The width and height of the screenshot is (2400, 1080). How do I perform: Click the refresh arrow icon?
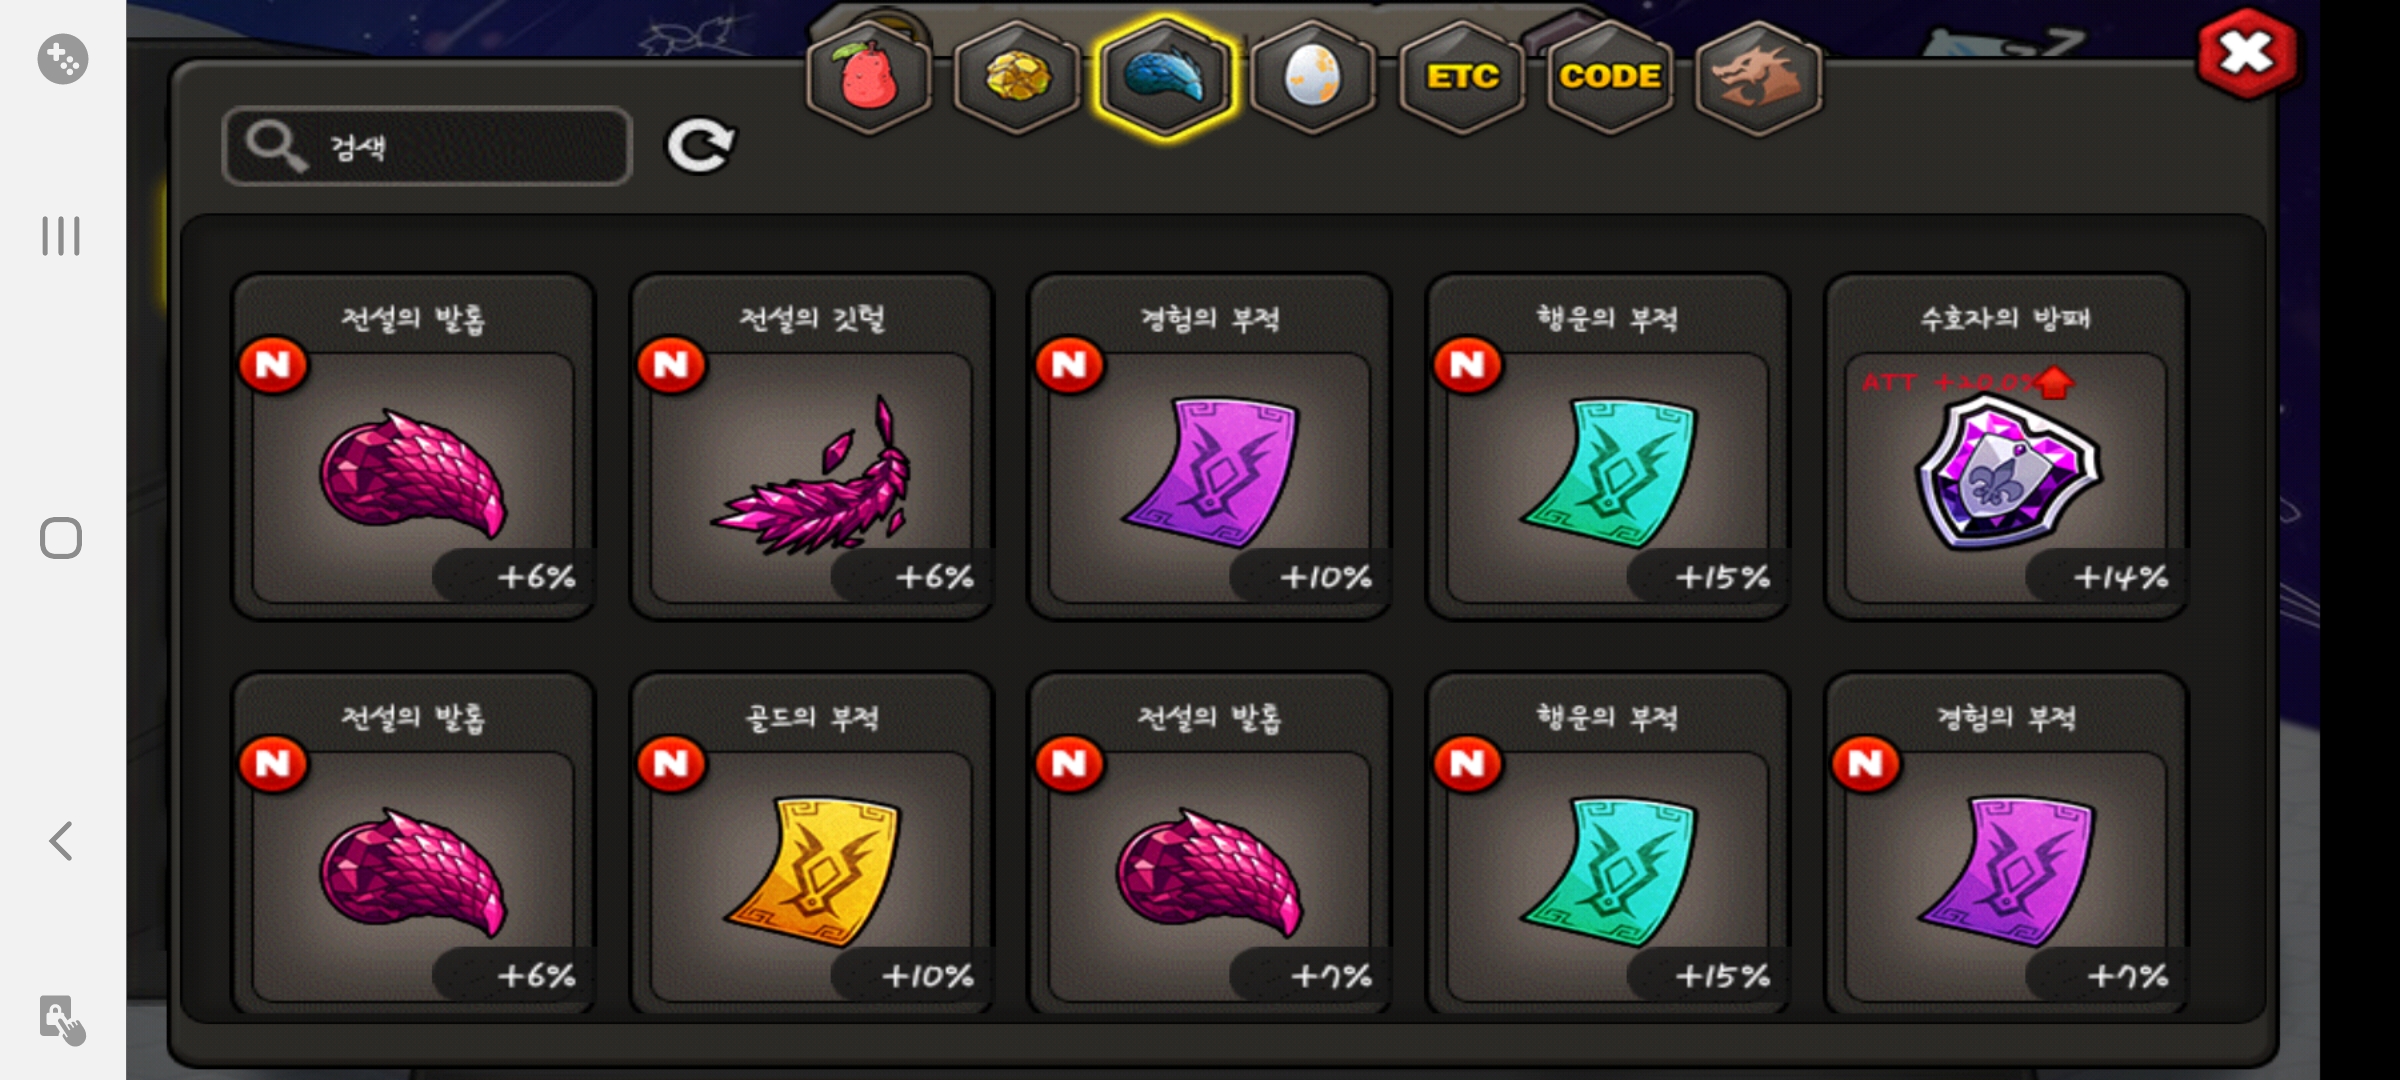[700, 146]
